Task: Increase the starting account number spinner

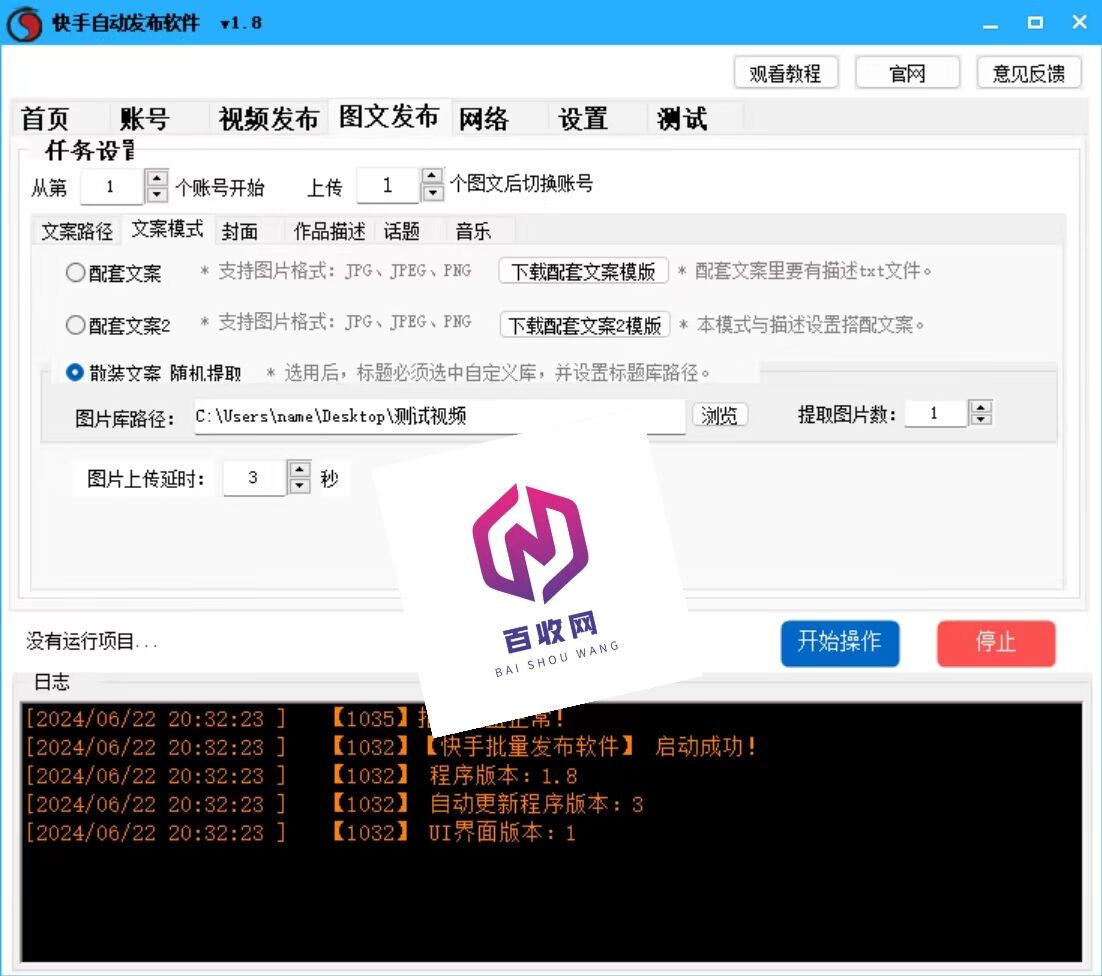Action: [x=157, y=178]
